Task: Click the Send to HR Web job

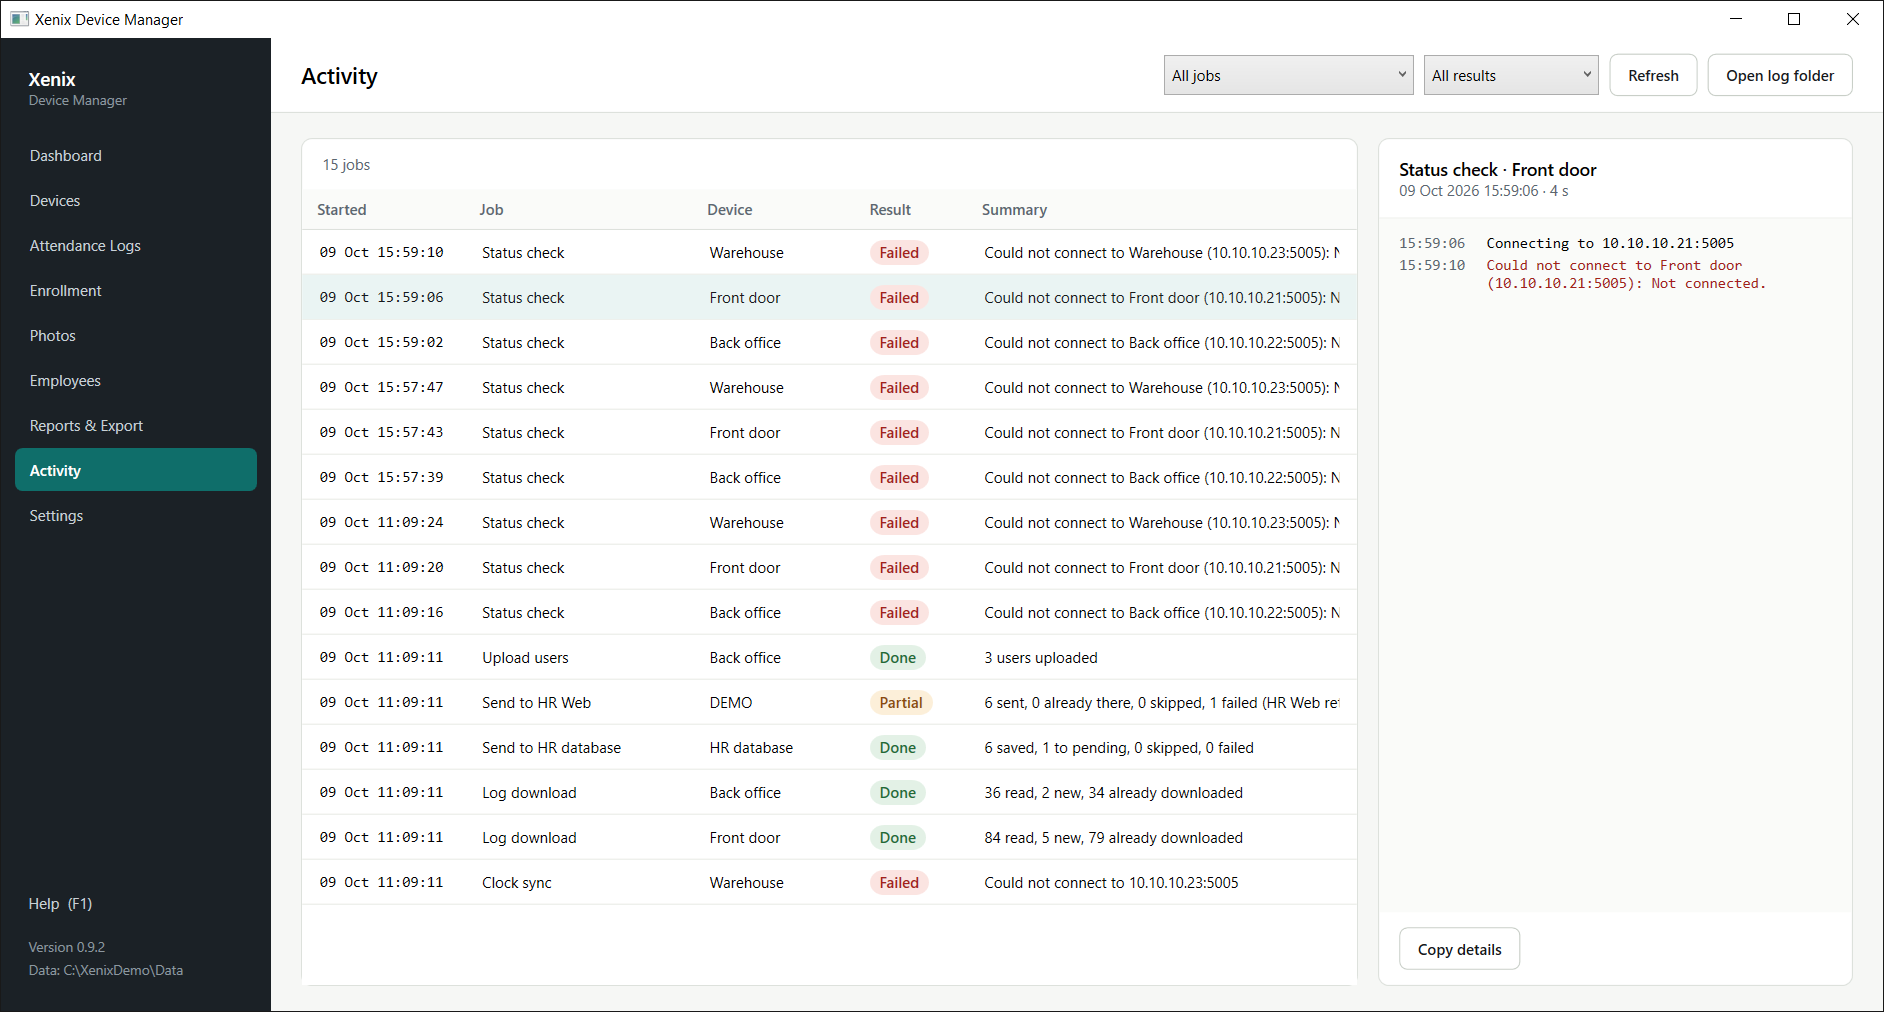Action: coord(829,703)
